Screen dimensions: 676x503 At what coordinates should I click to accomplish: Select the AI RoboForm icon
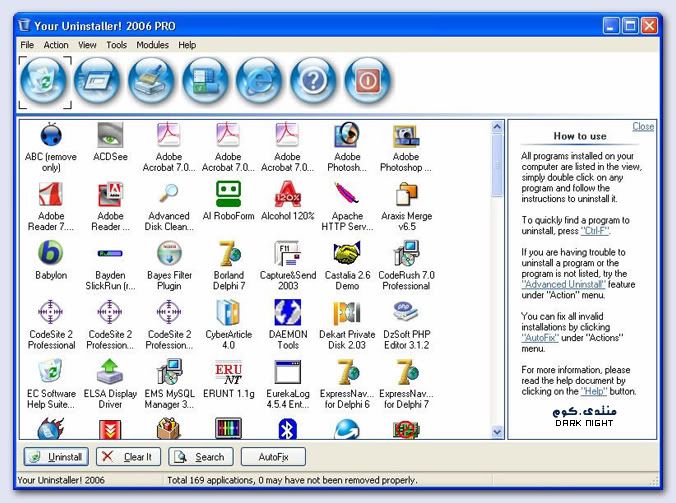[x=228, y=194]
